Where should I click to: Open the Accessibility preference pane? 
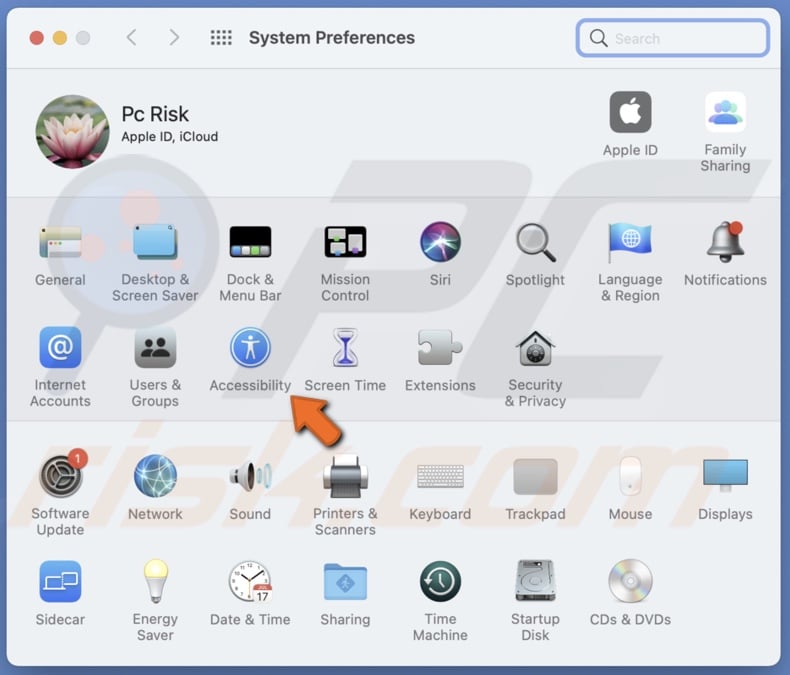pyautogui.click(x=250, y=349)
